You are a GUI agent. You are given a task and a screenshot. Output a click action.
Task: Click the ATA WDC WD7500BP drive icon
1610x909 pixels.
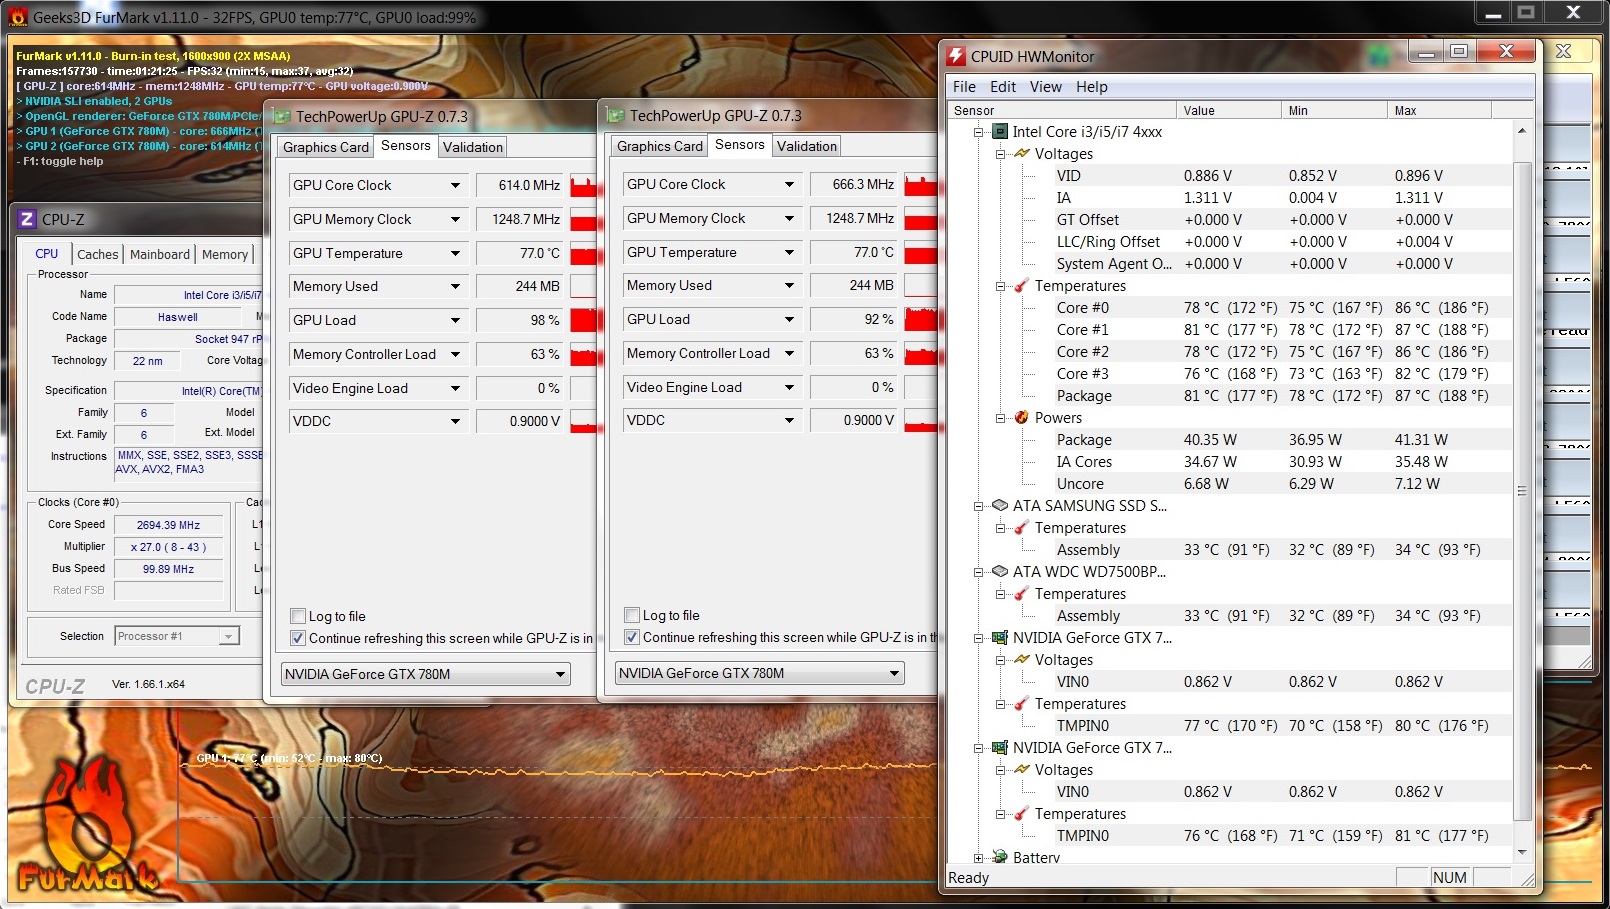point(999,571)
